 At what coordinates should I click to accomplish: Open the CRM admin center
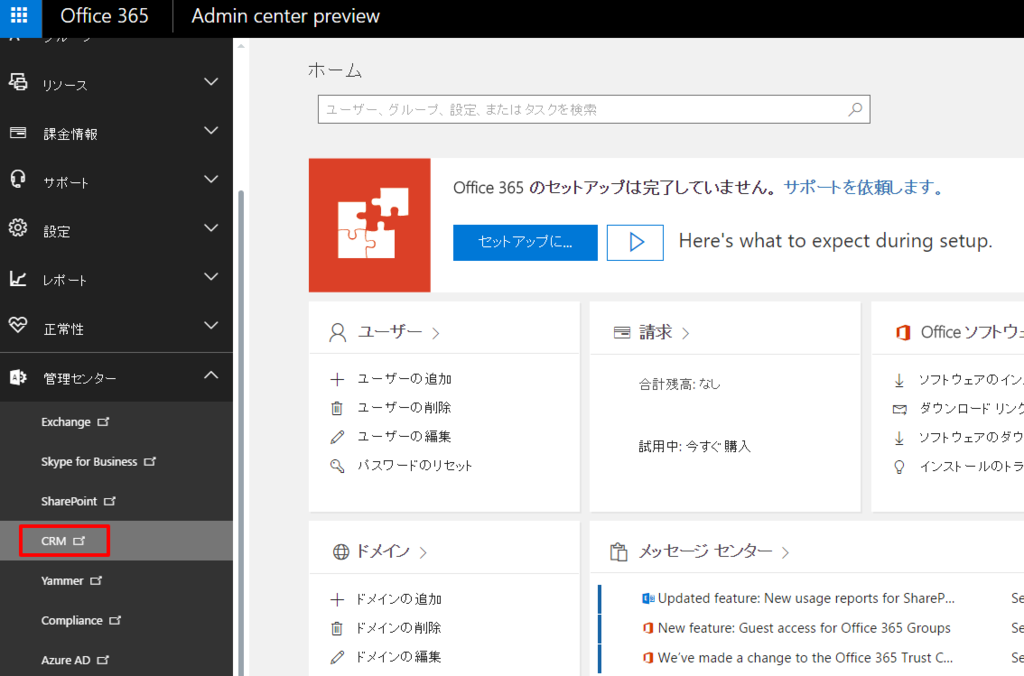[x=63, y=541]
